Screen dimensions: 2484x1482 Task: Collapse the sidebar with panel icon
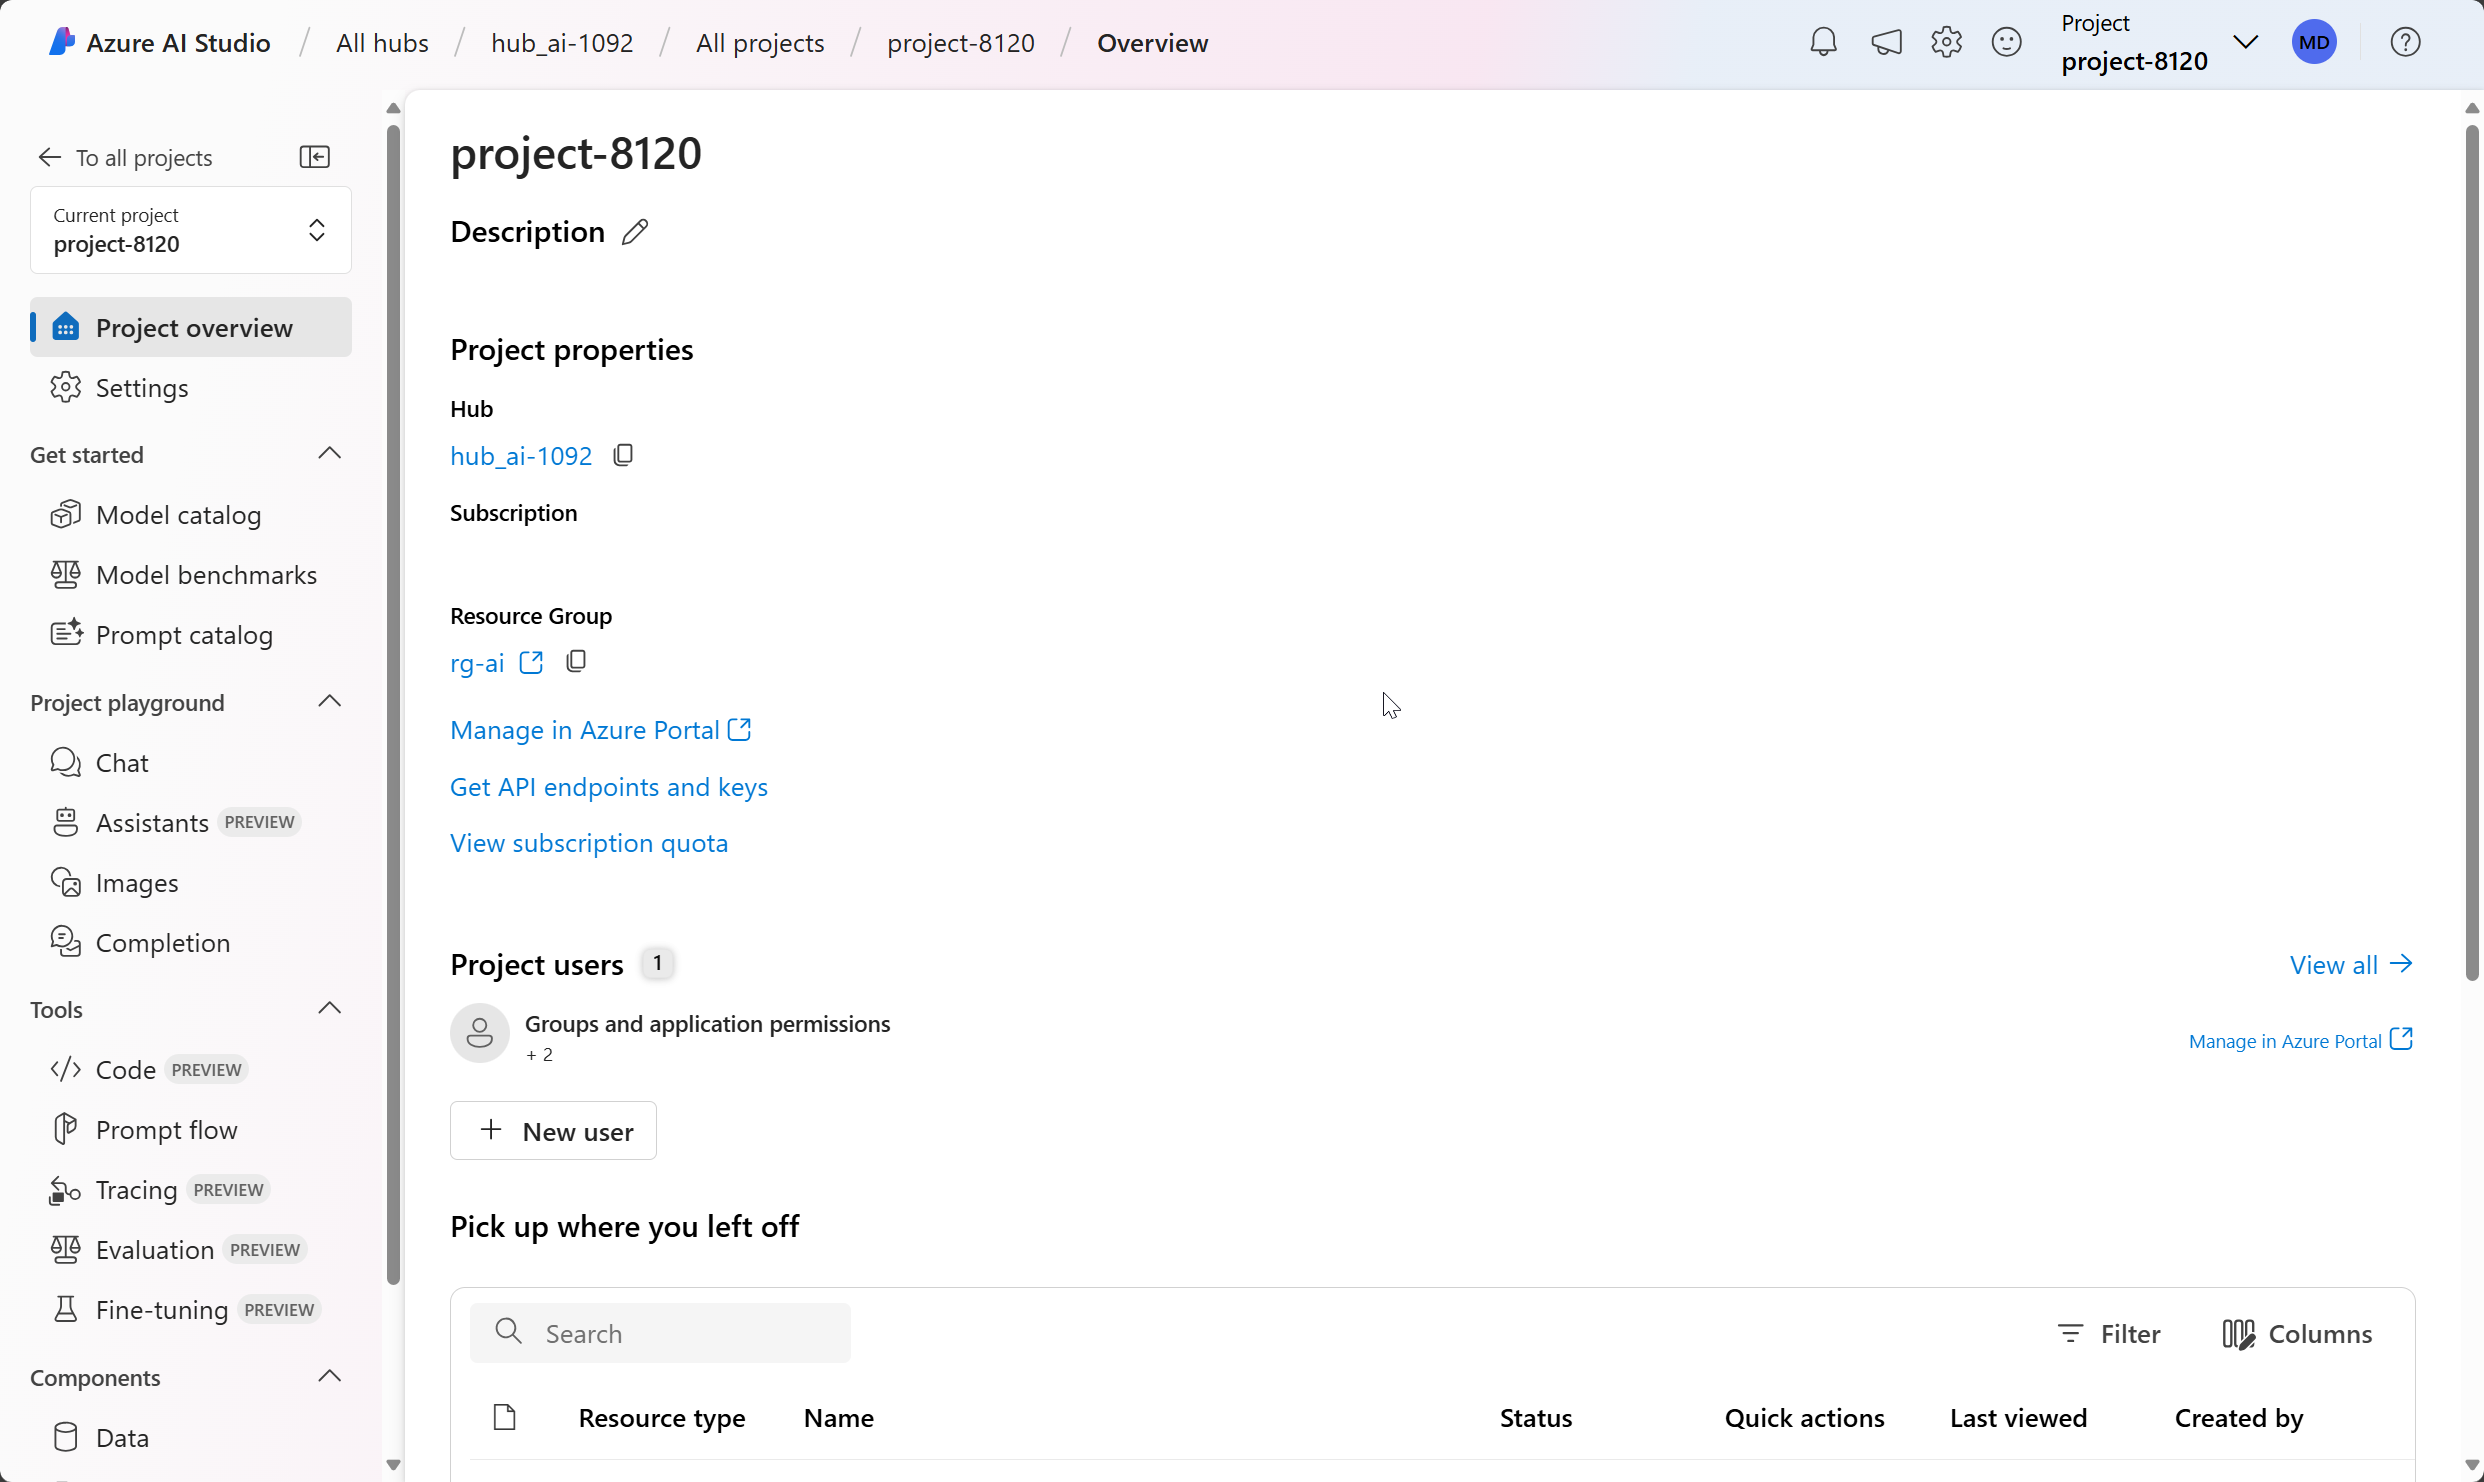coord(315,157)
